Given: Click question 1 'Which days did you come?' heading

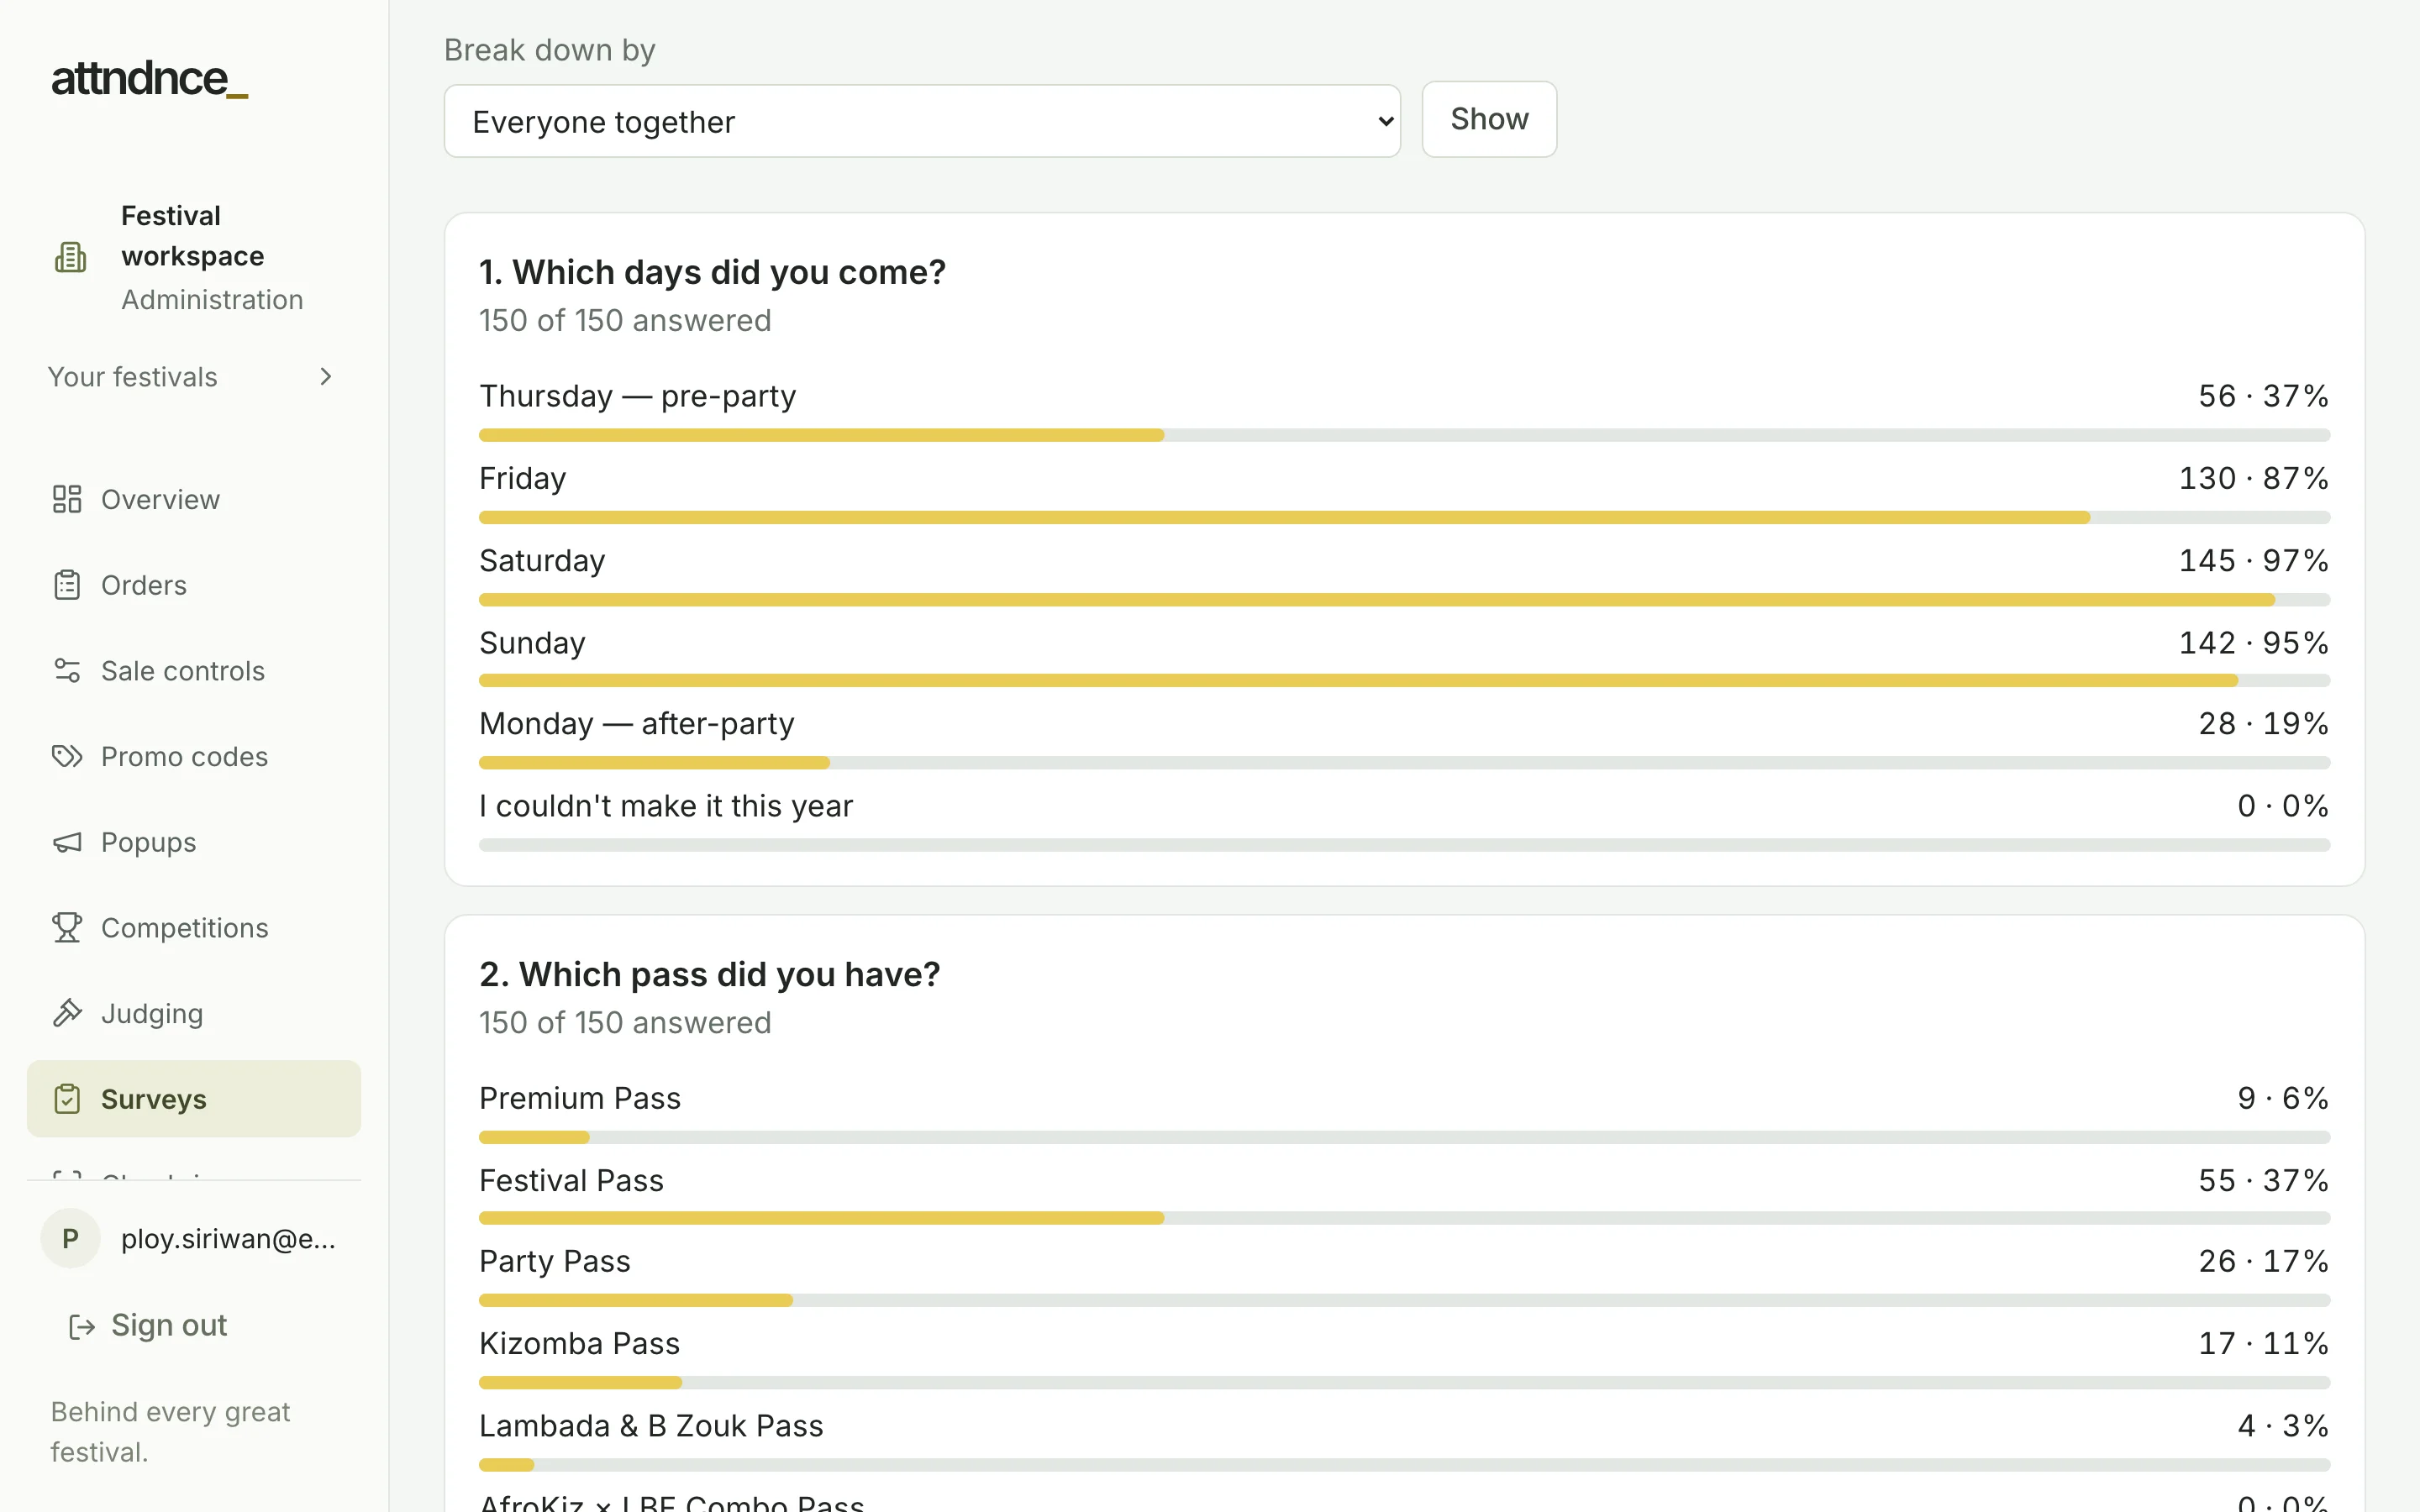Looking at the screenshot, I should [x=712, y=272].
